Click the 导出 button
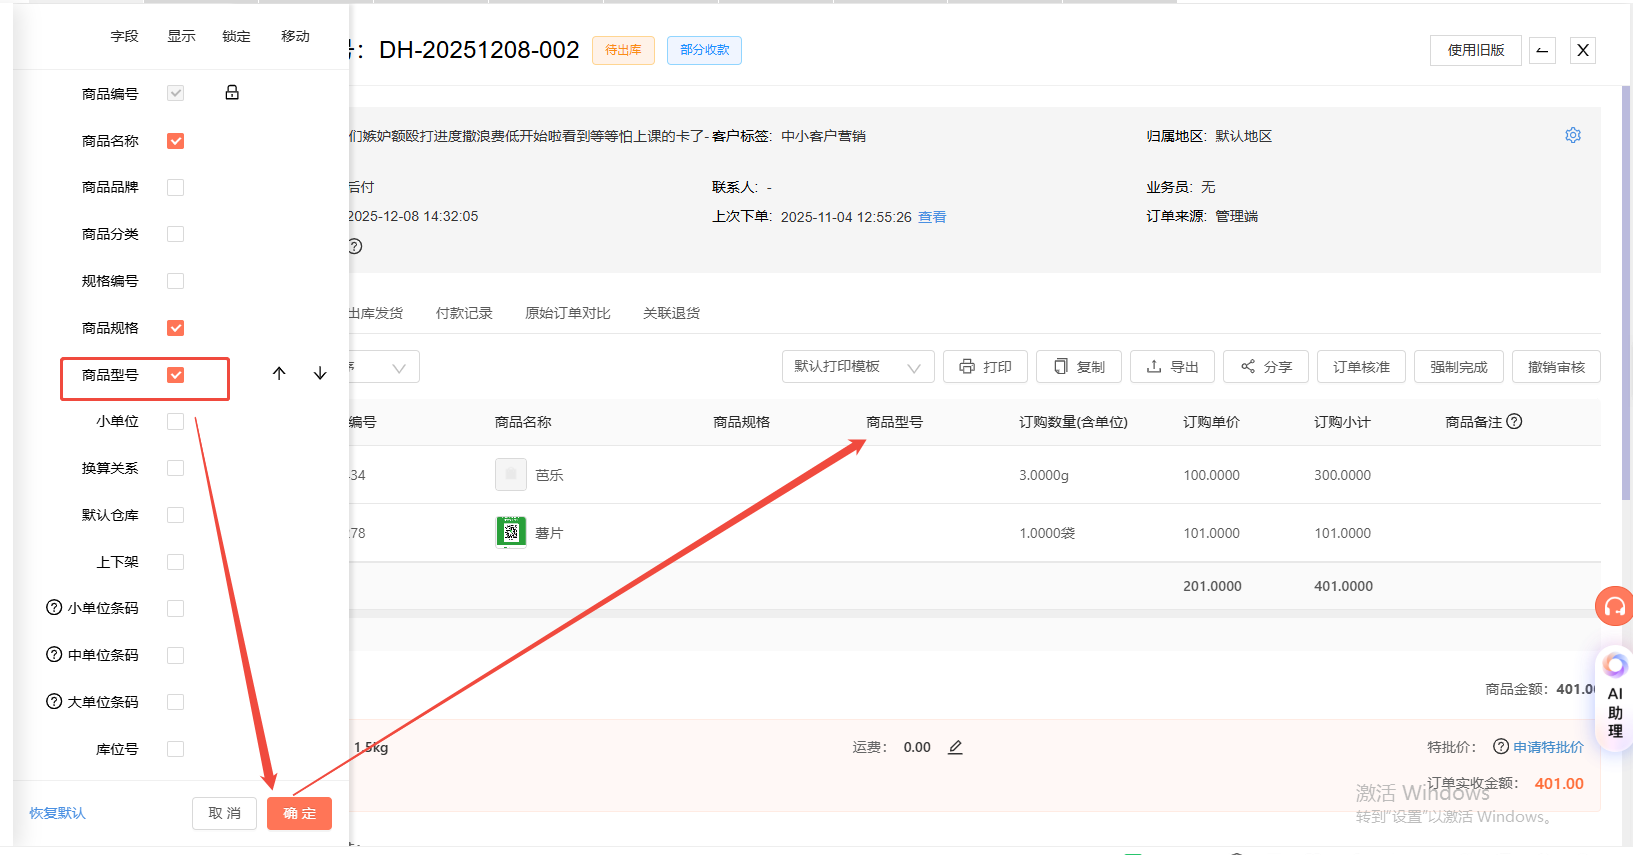 (1172, 366)
